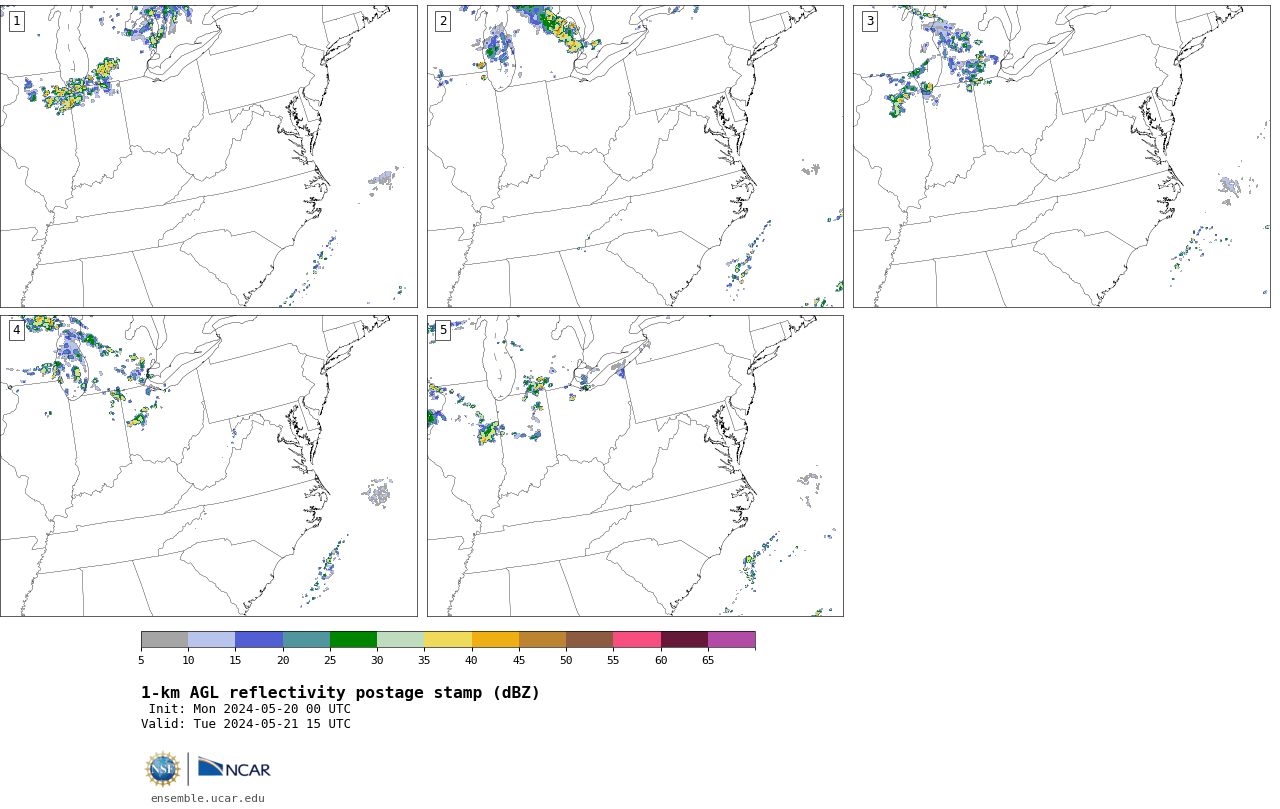Click the teal 20-25 dBZ swatch
The image size is (1280, 809).
point(306,640)
